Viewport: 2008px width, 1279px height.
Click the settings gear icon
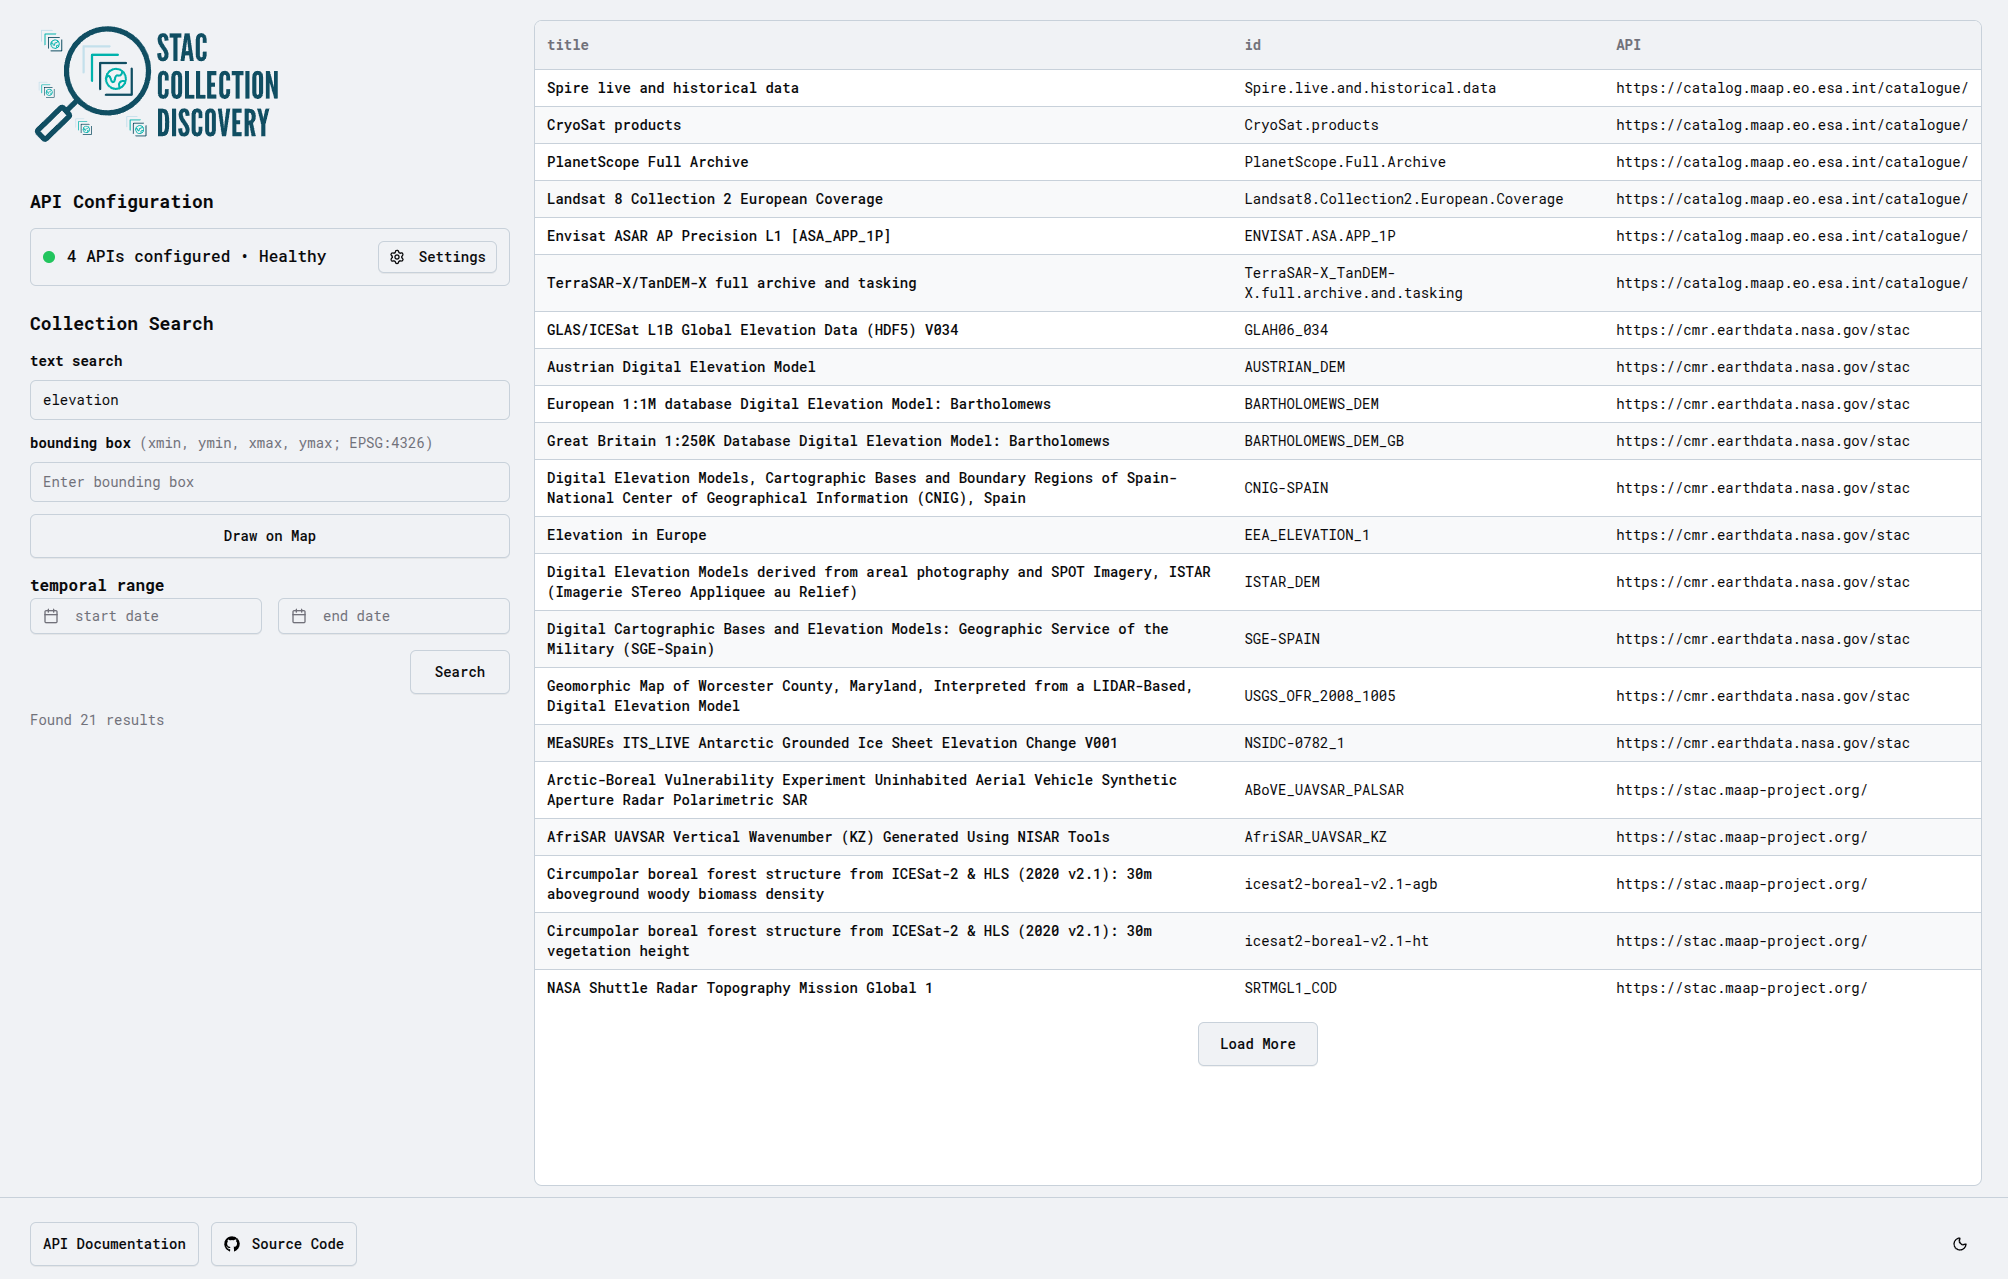(397, 257)
